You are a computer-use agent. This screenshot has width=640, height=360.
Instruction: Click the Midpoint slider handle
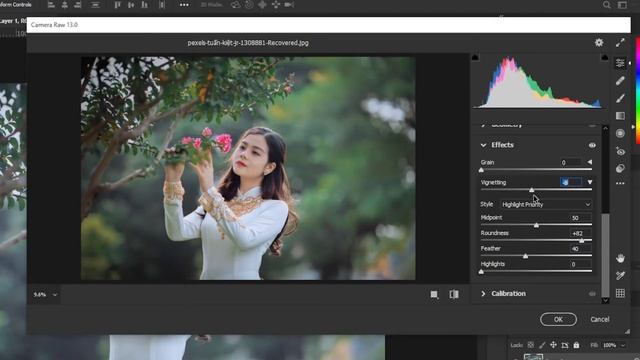coord(536,225)
